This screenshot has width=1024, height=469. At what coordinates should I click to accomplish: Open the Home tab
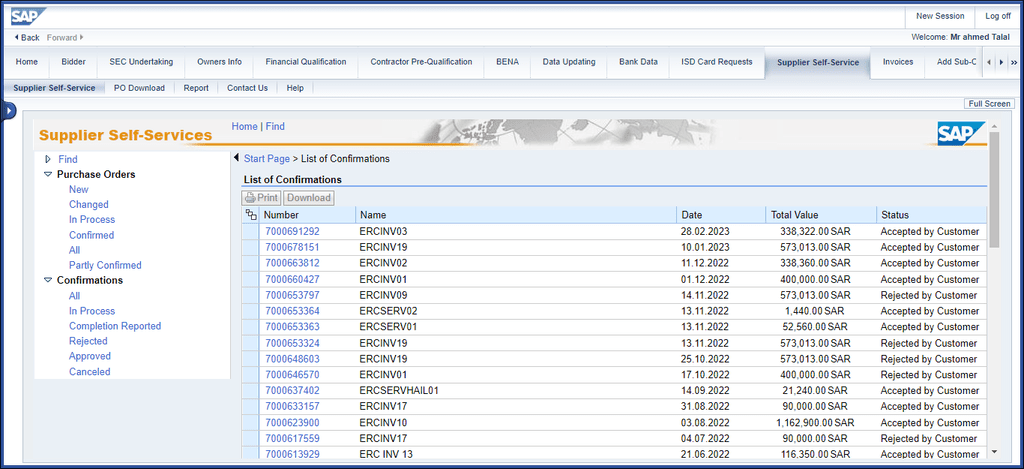[x=27, y=62]
